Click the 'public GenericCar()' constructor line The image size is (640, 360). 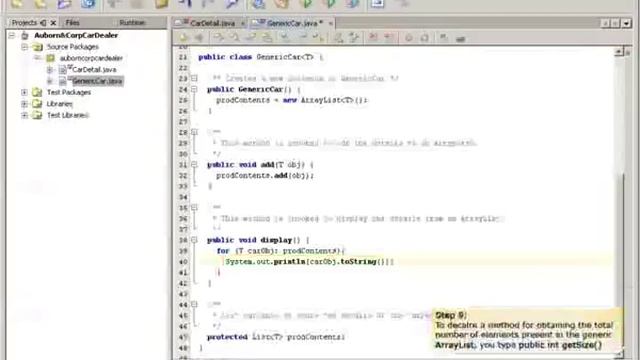[253, 89]
